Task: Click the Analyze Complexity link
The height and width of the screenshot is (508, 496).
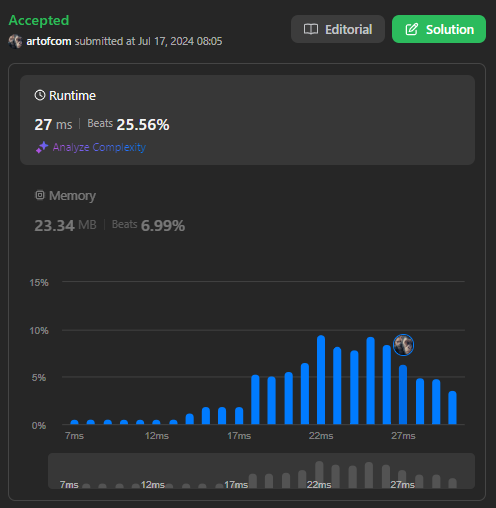Action: click(99, 147)
